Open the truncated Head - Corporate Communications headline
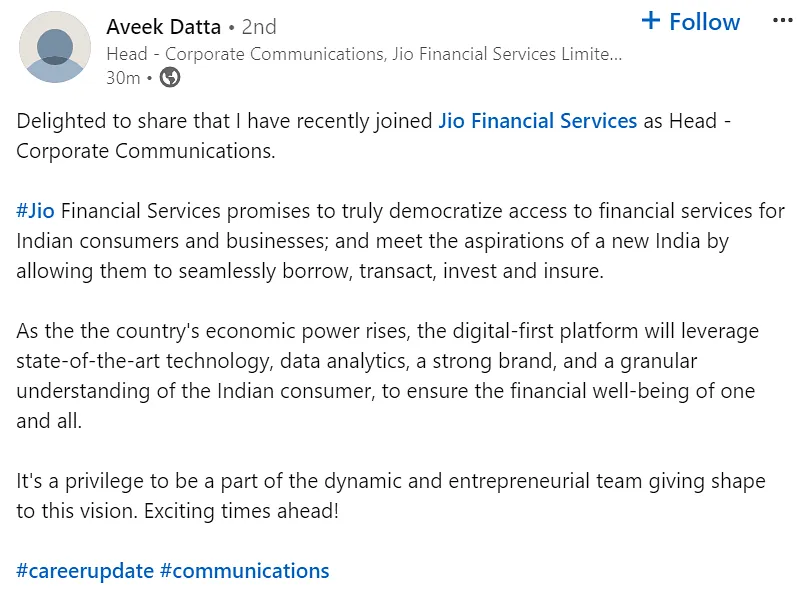 364,54
